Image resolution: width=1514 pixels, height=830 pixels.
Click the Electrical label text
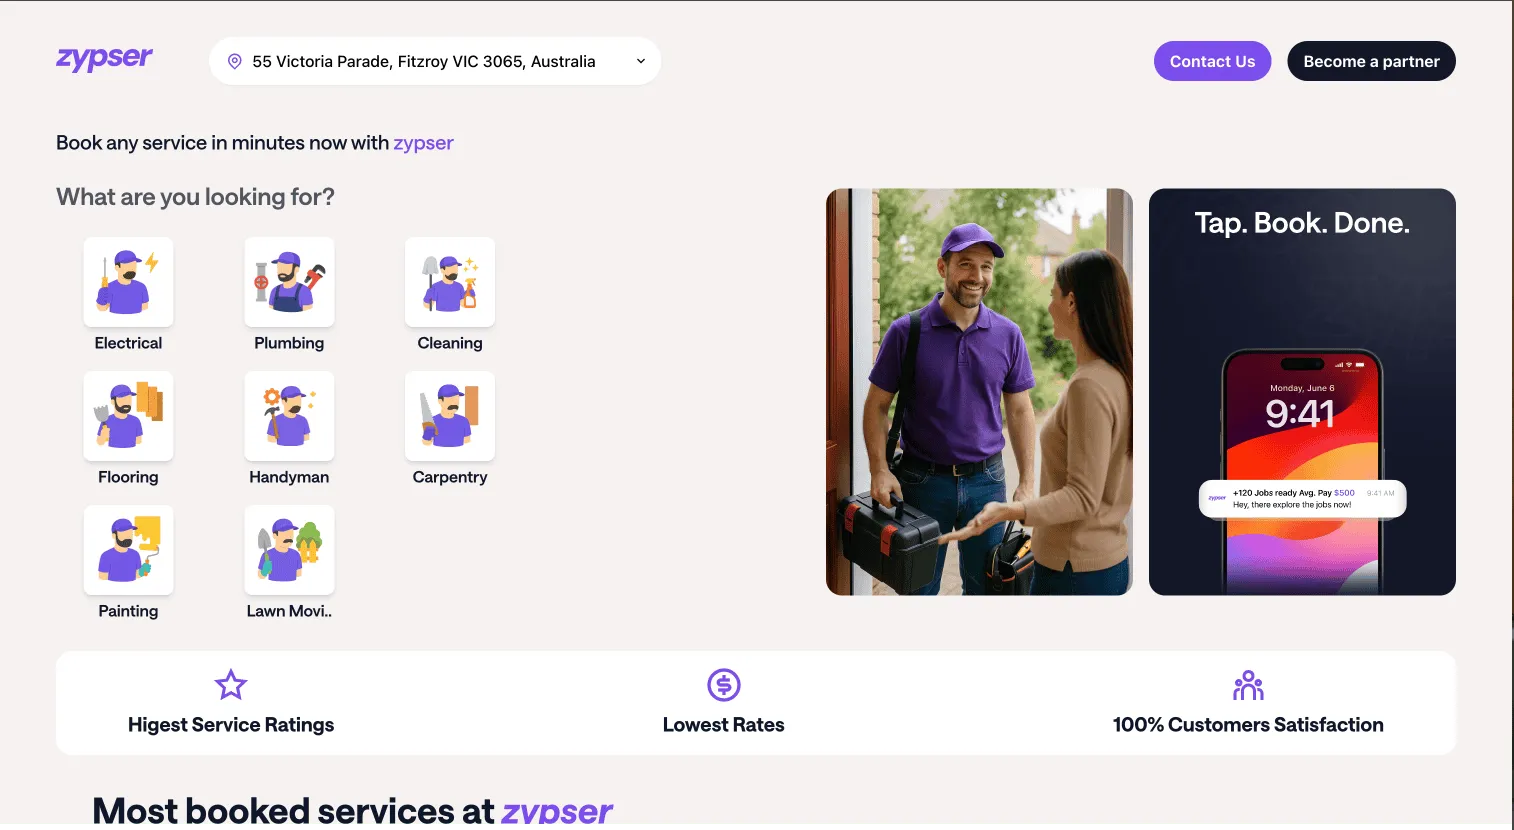128,343
